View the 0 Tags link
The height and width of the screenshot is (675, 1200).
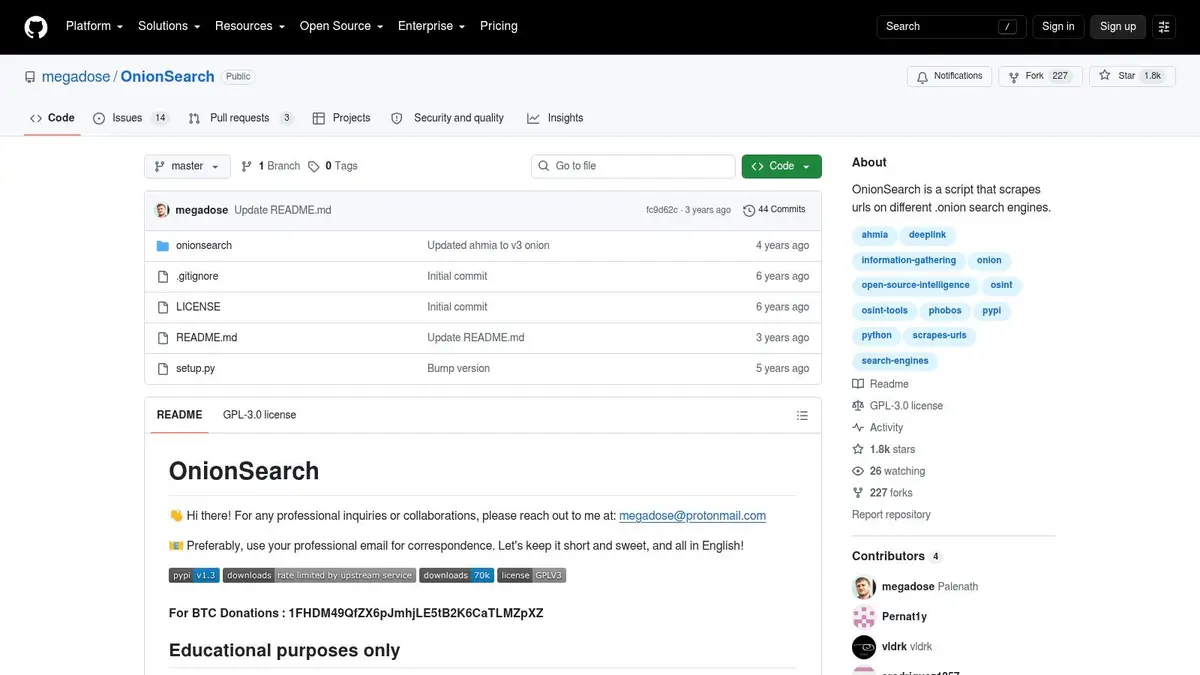[333, 166]
